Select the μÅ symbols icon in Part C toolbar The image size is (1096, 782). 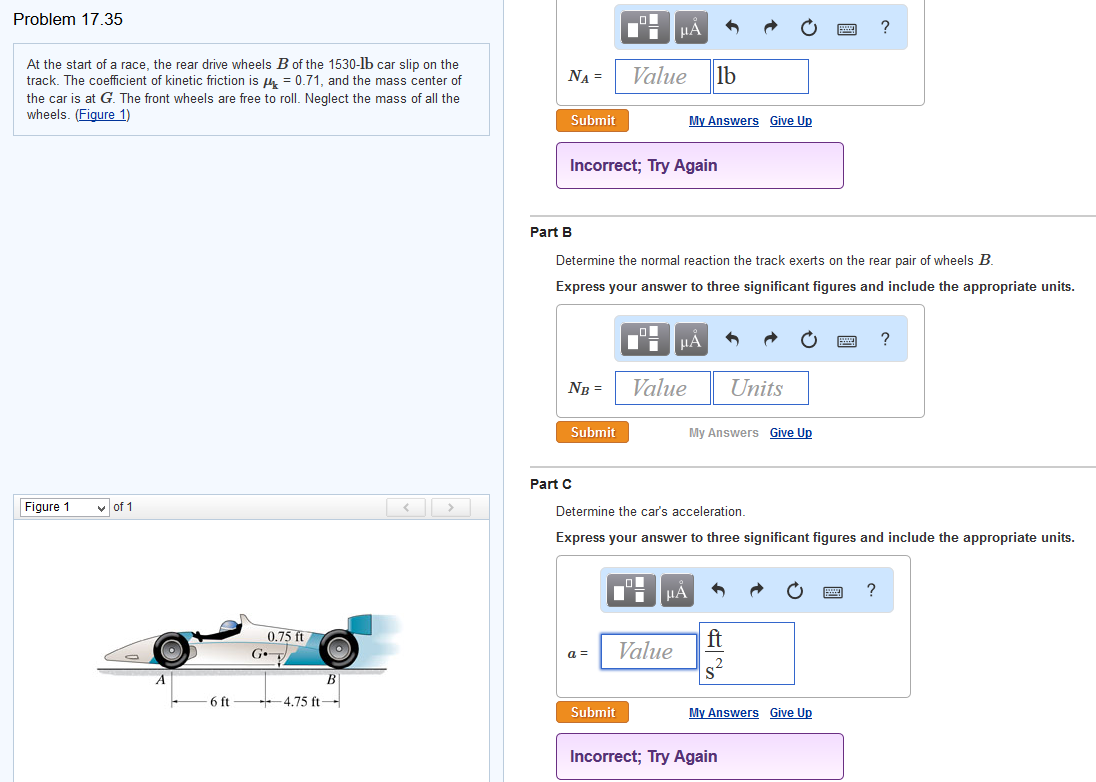[x=676, y=590]
